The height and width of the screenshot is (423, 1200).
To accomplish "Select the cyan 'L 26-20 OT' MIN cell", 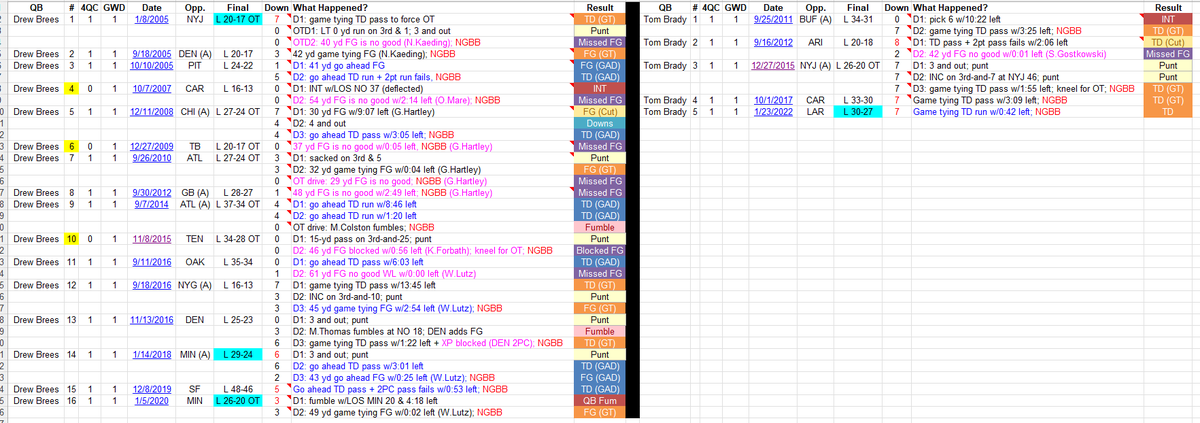I will point(237,400).
